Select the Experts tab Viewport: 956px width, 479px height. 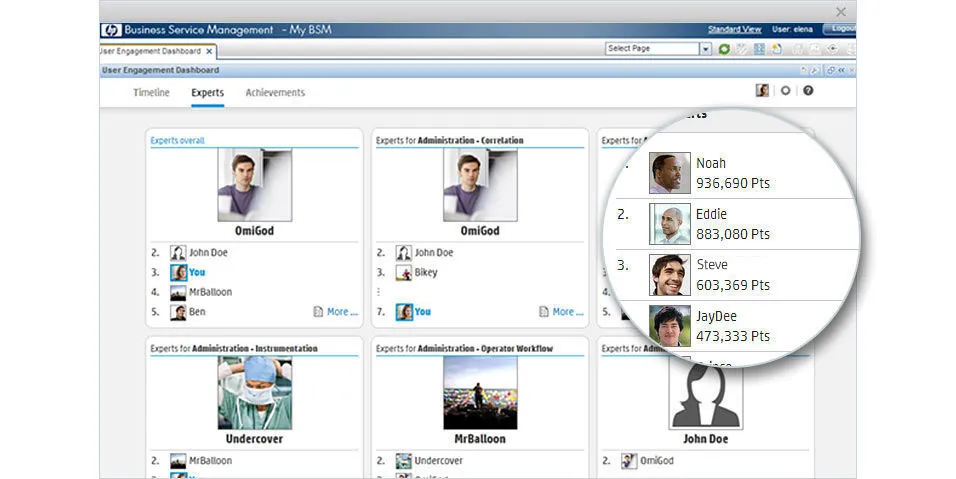tap(207, 93)
